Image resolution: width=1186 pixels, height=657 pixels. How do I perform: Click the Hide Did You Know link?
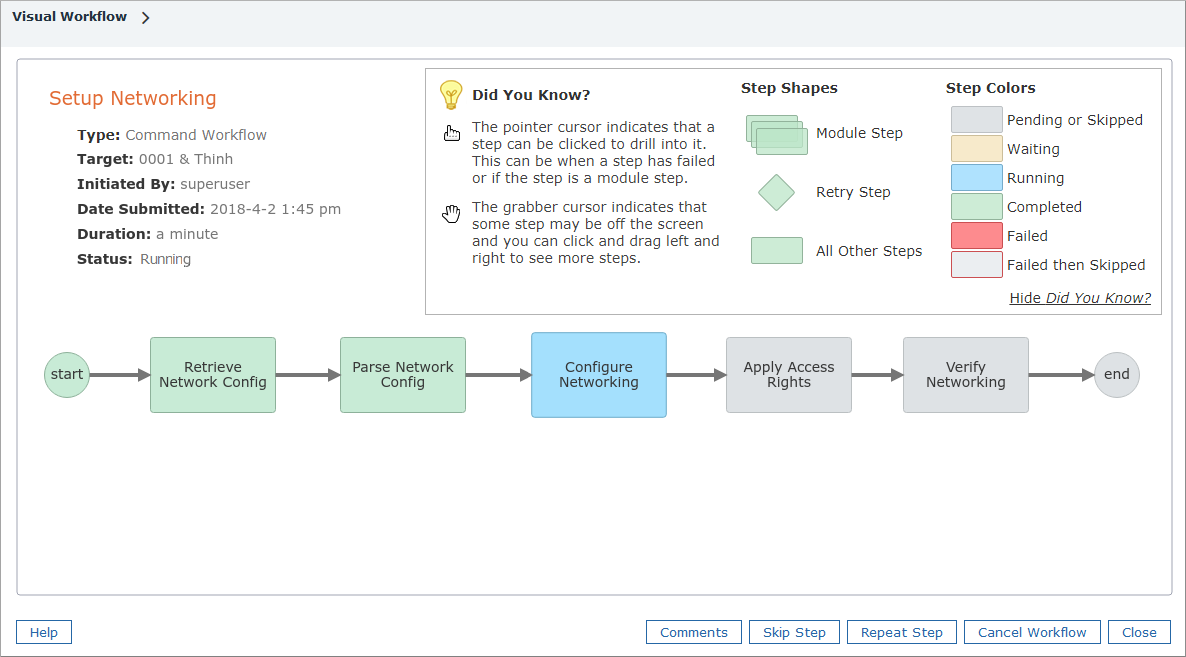tap(1080, 298)
